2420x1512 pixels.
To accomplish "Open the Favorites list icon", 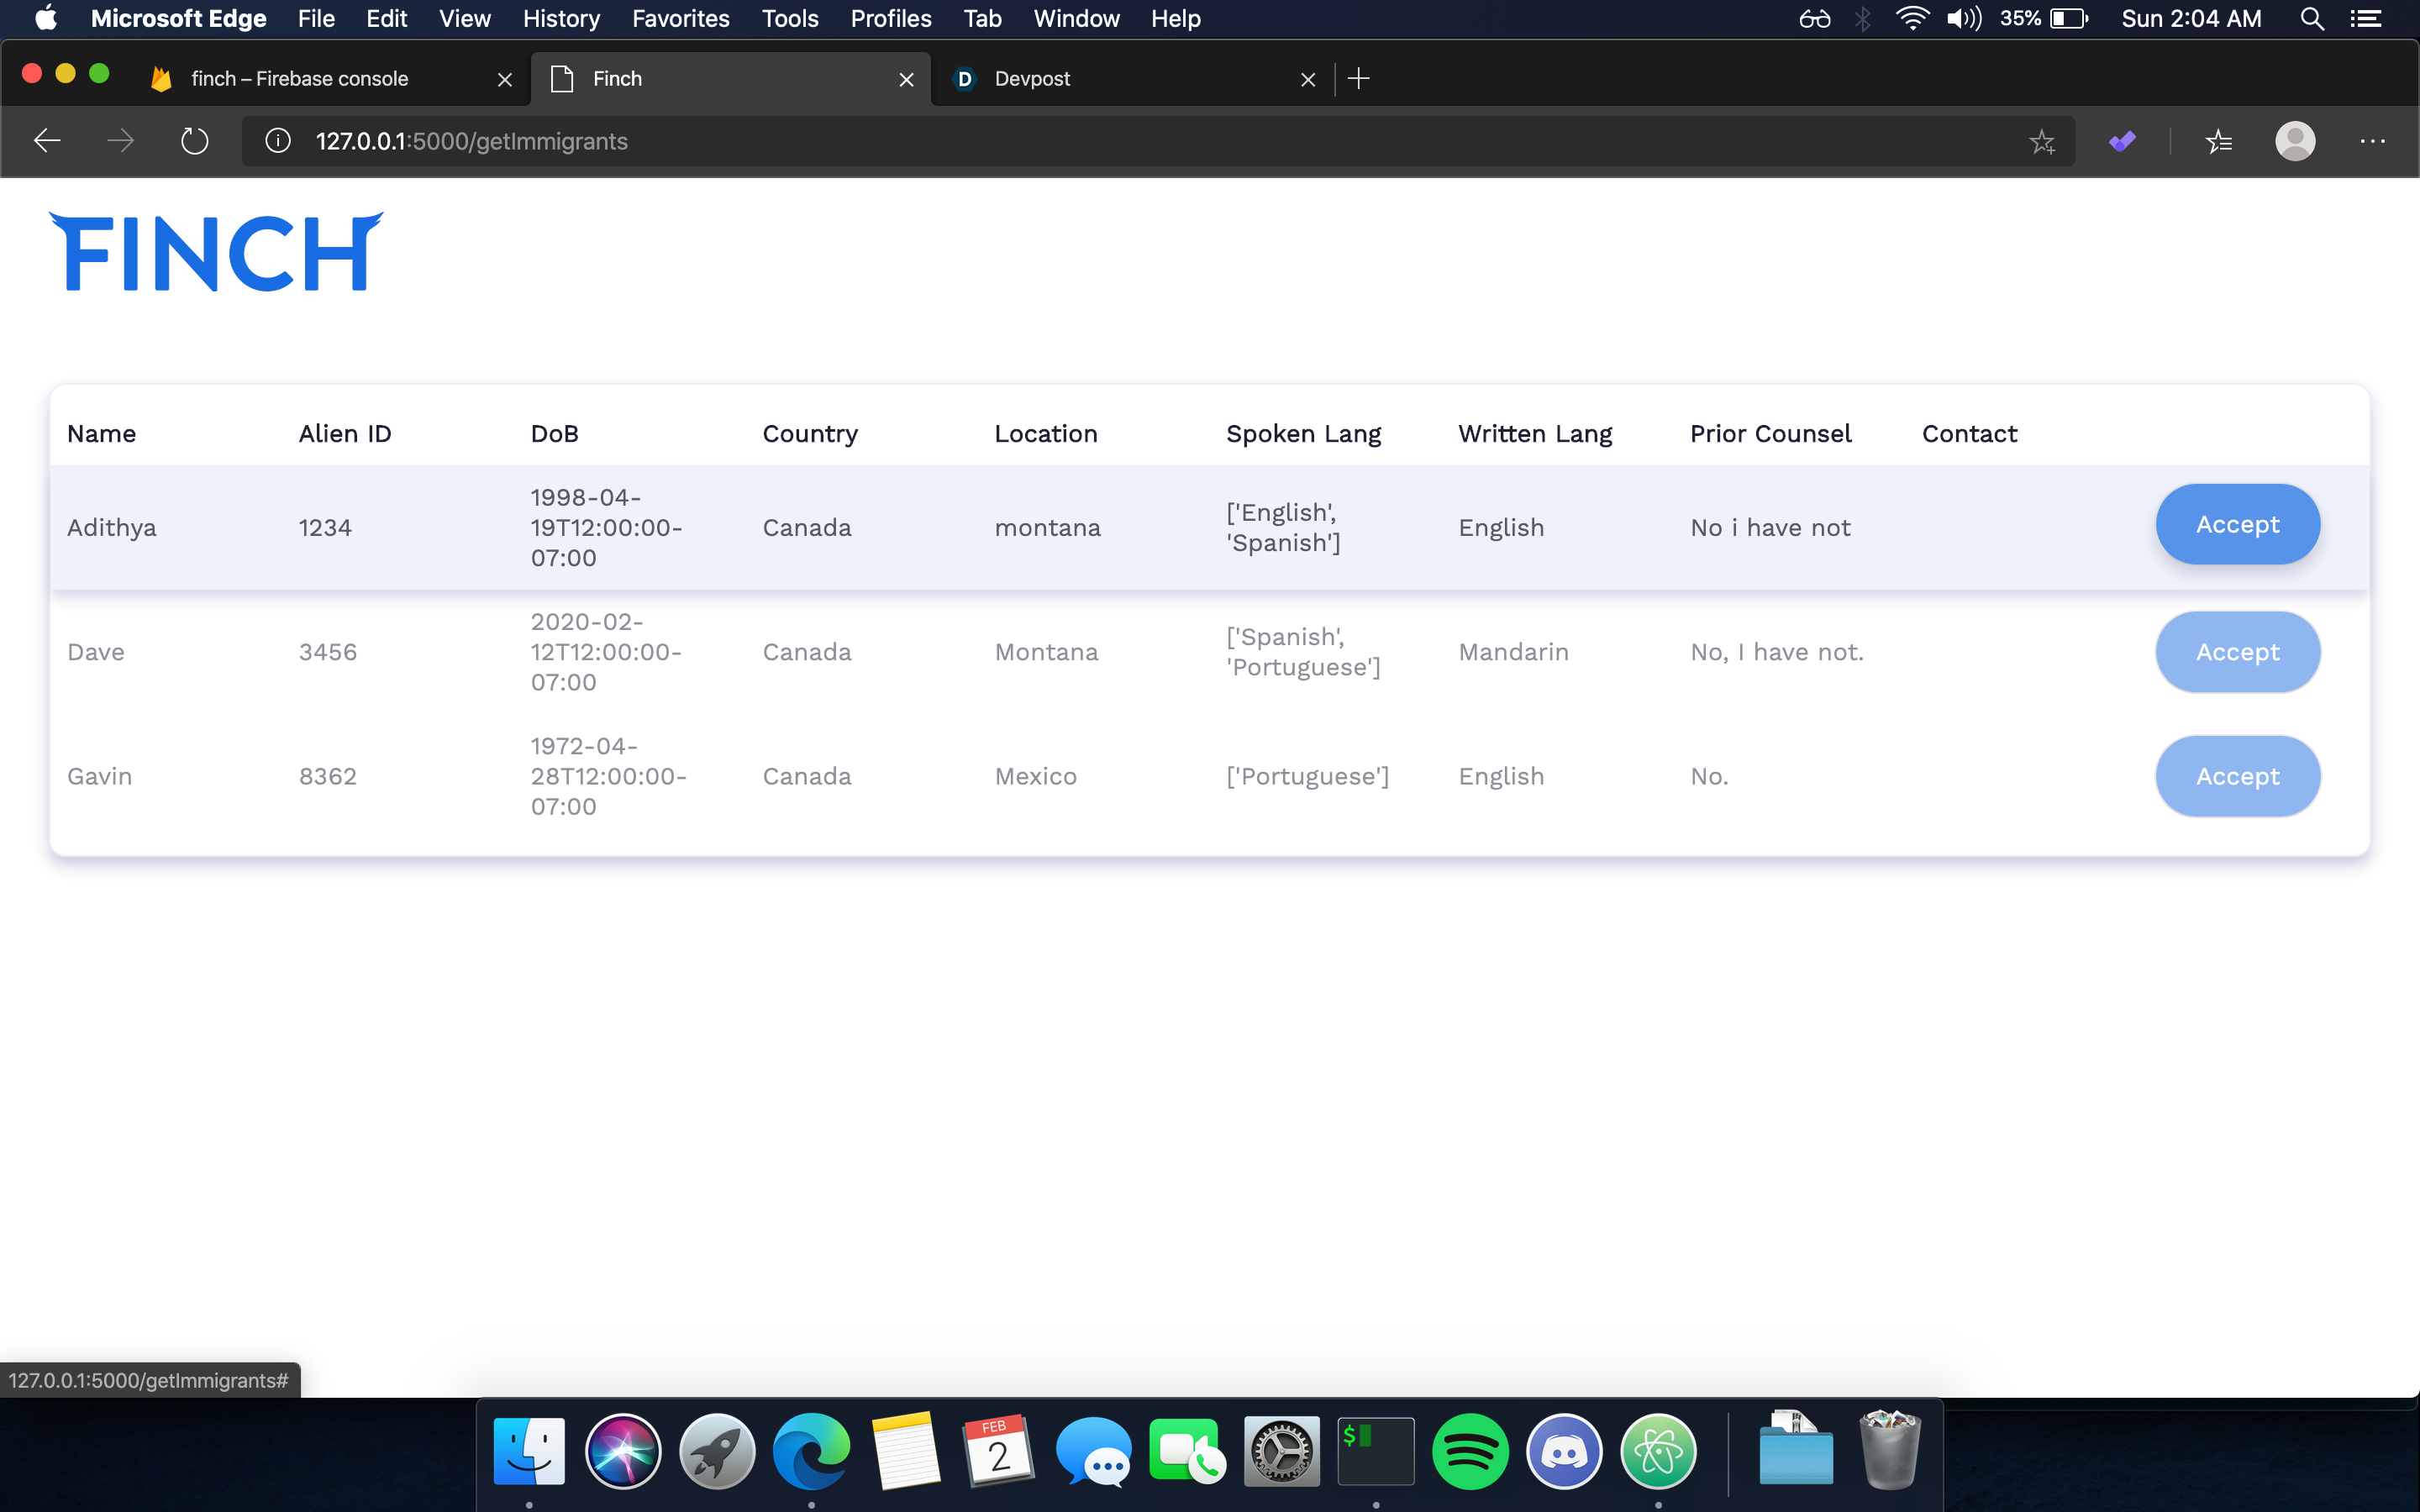I will pos(2218,141).
